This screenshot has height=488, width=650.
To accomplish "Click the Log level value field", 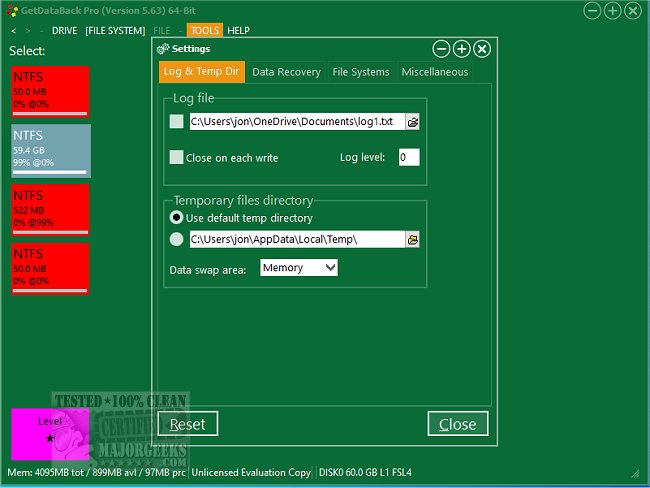I will click(x=409, y=157).
